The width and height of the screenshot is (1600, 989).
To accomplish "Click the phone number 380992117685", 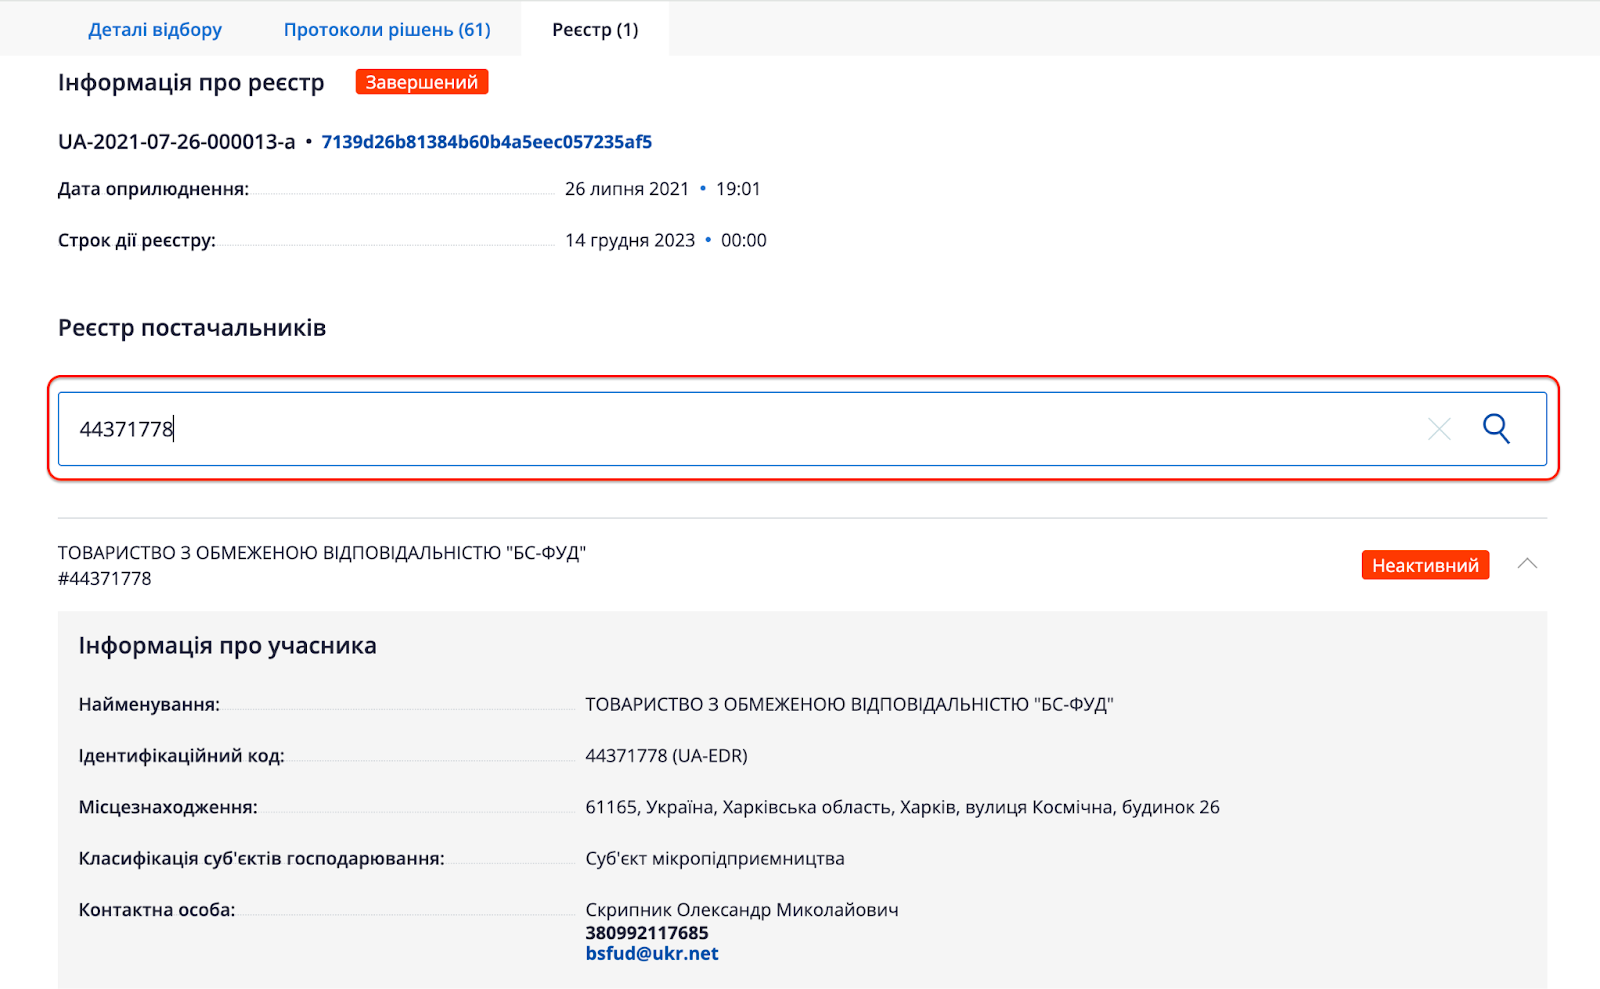I will click(x=647, y=933).
